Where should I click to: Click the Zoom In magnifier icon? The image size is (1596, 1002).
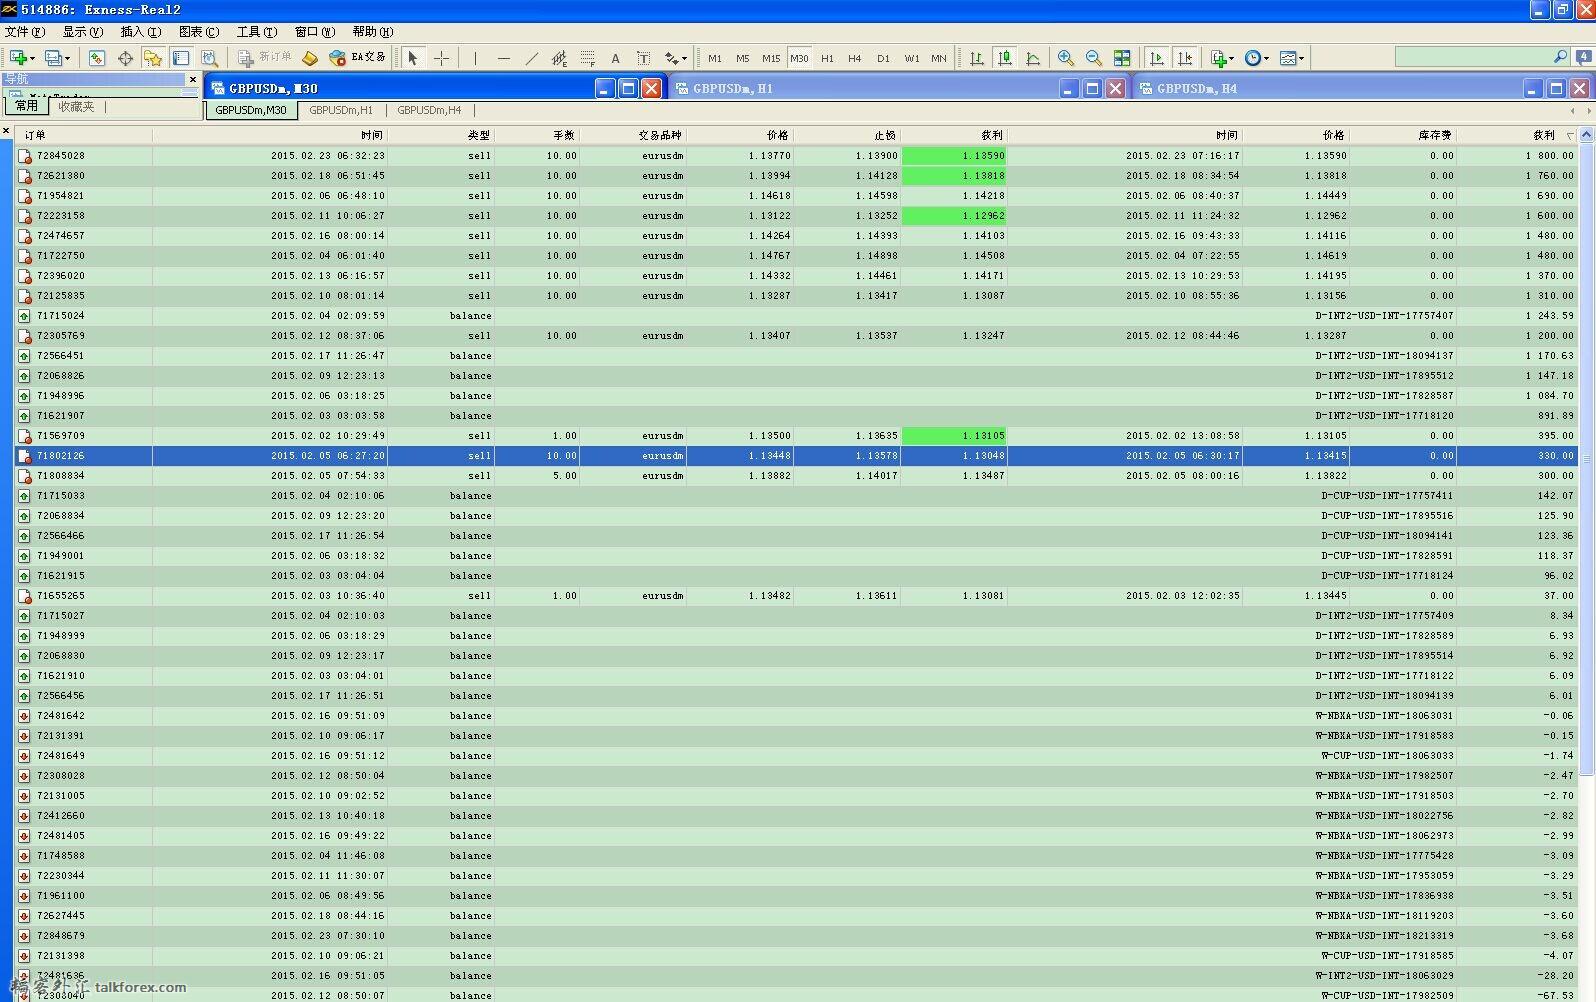point(1066,58)
